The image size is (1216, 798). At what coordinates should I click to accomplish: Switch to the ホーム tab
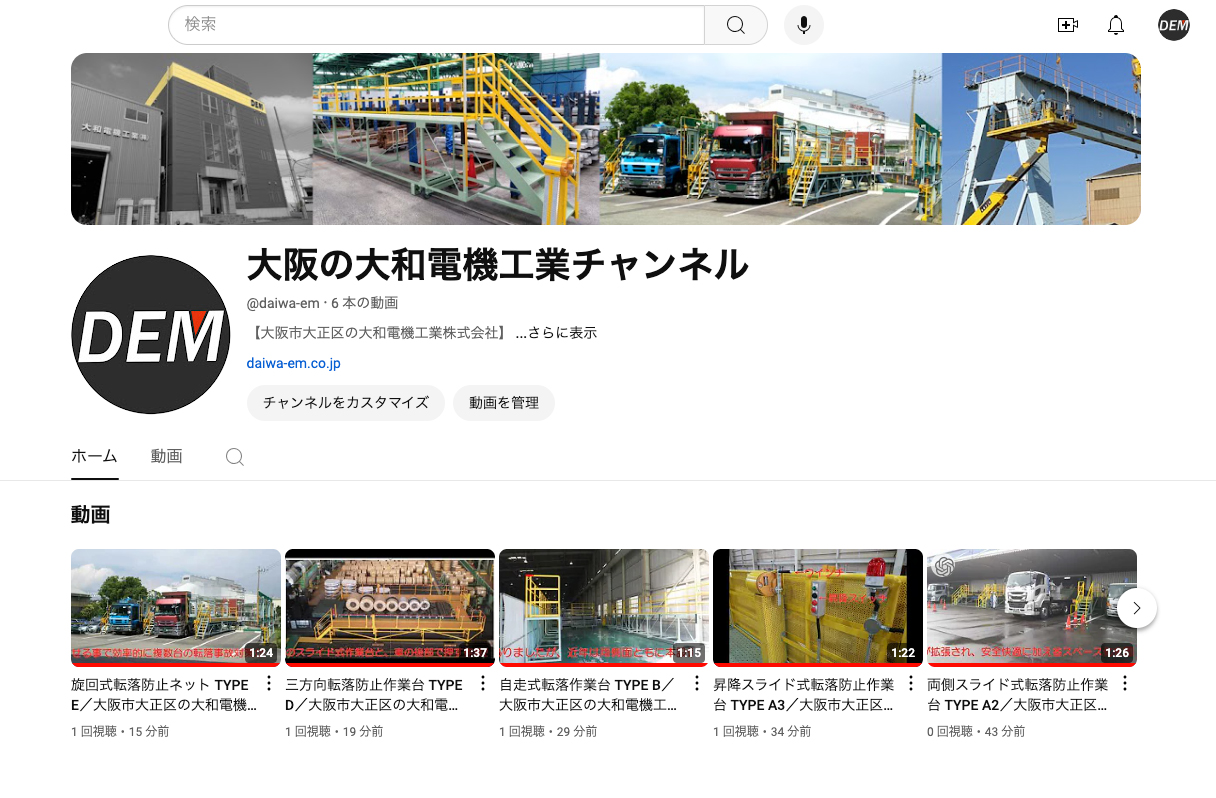[94, 456]
